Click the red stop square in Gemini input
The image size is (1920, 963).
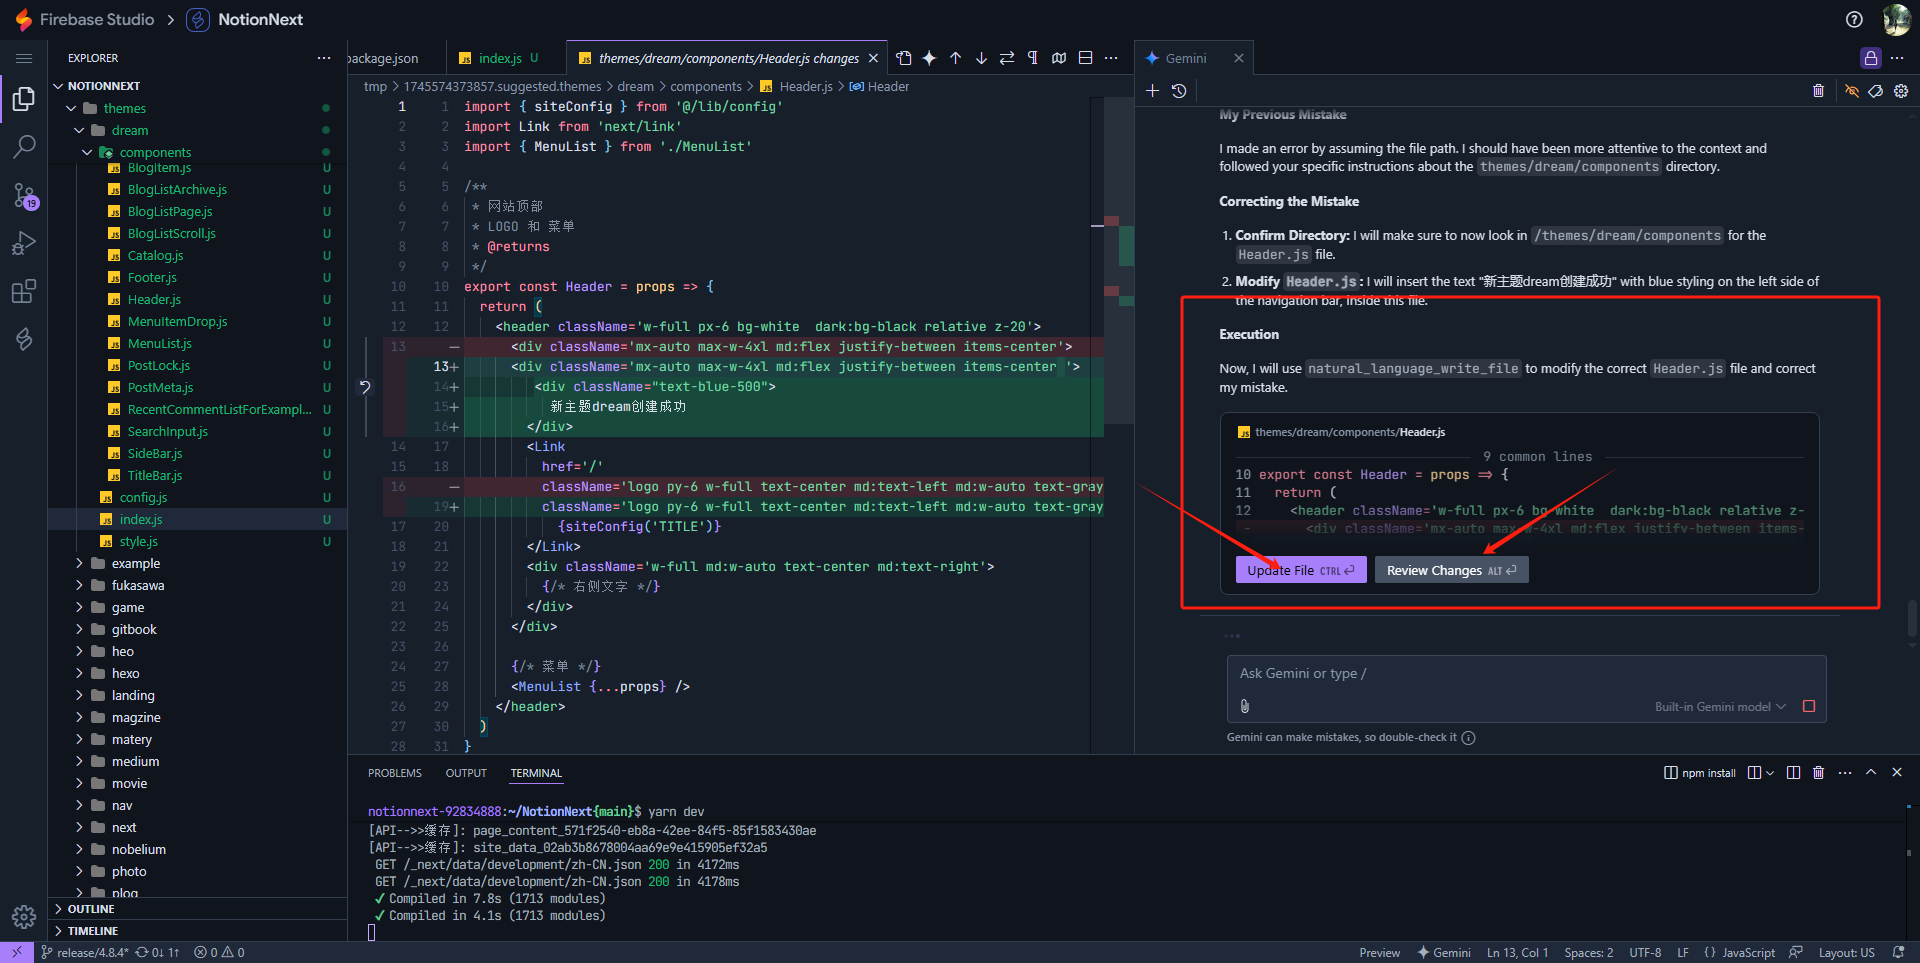(1809, 706)
